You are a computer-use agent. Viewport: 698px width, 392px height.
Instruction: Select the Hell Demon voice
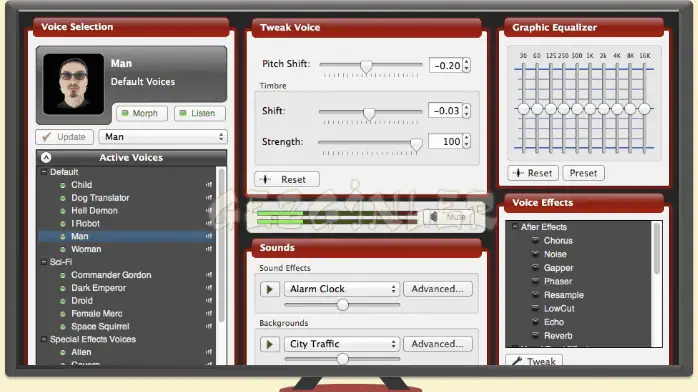94,210
